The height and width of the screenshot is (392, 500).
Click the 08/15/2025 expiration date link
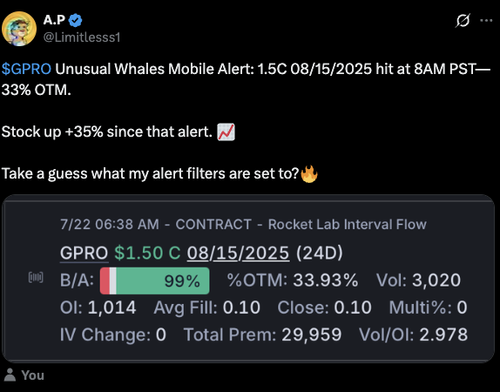[x=238, y=253]
